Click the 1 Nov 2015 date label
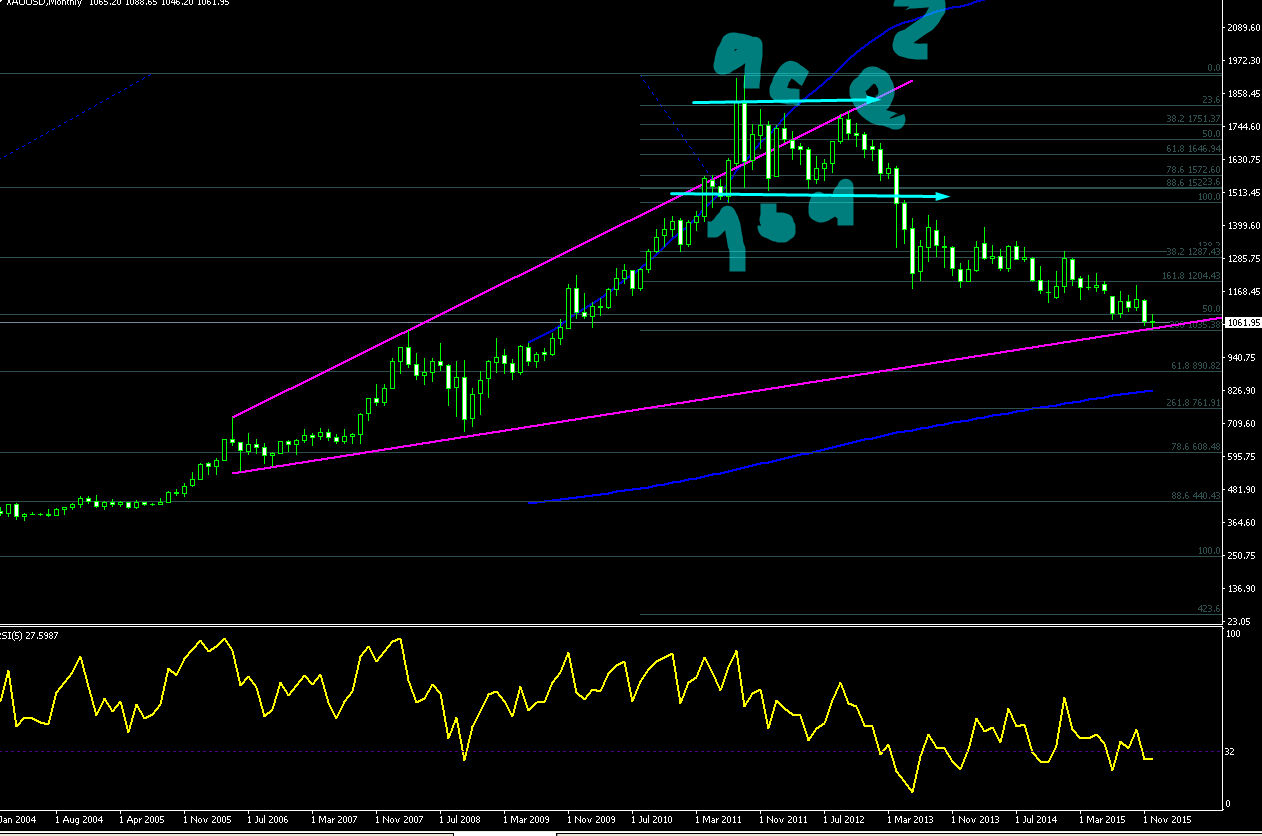Image resolution: width=1262 pixels, height=836 pixels. pos(1168,819)
